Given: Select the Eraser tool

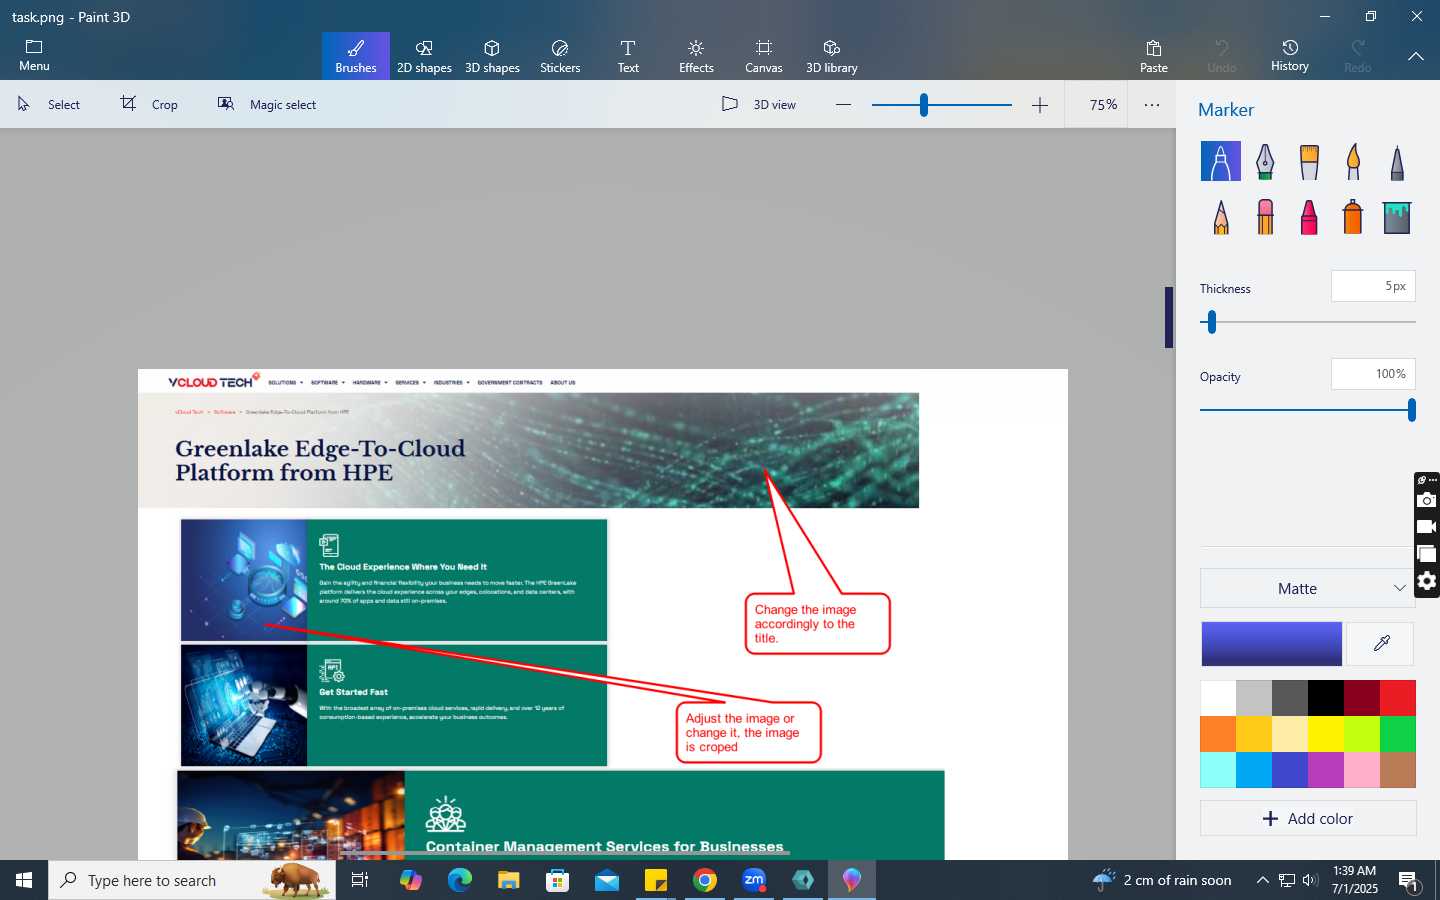Looking at the screenshot, I should pos(1265,217).
